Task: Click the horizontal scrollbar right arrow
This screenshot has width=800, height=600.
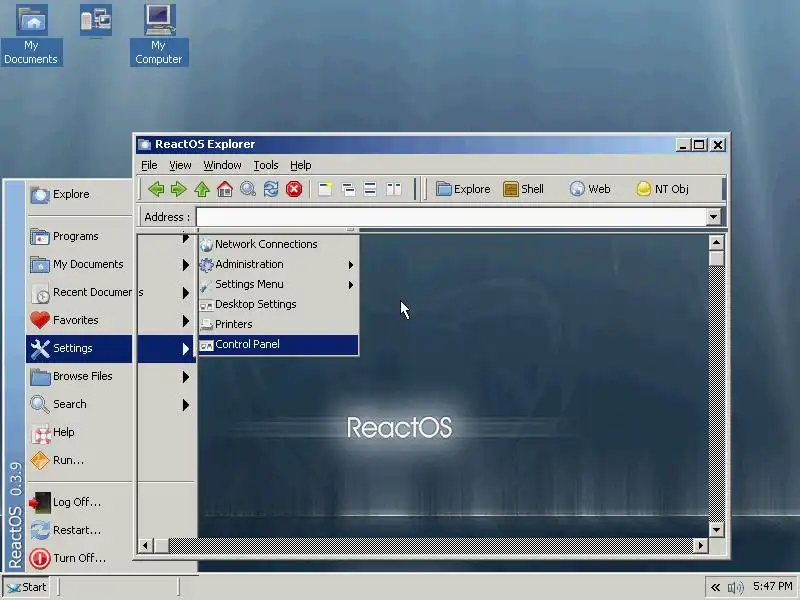Action: coord(701,545)
